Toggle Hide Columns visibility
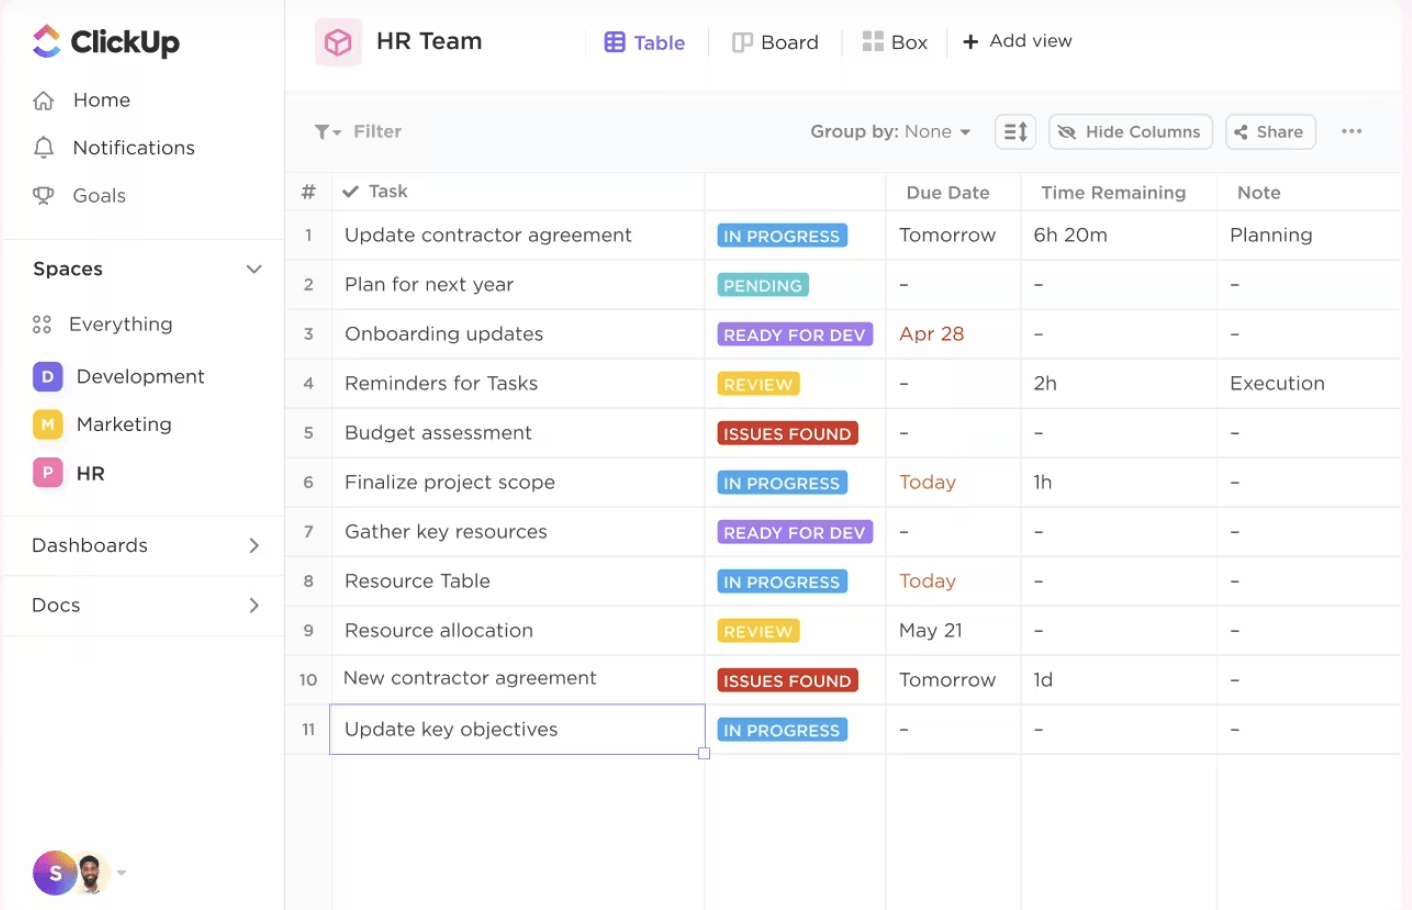1412x910 pixels. tap(1129, 131)
